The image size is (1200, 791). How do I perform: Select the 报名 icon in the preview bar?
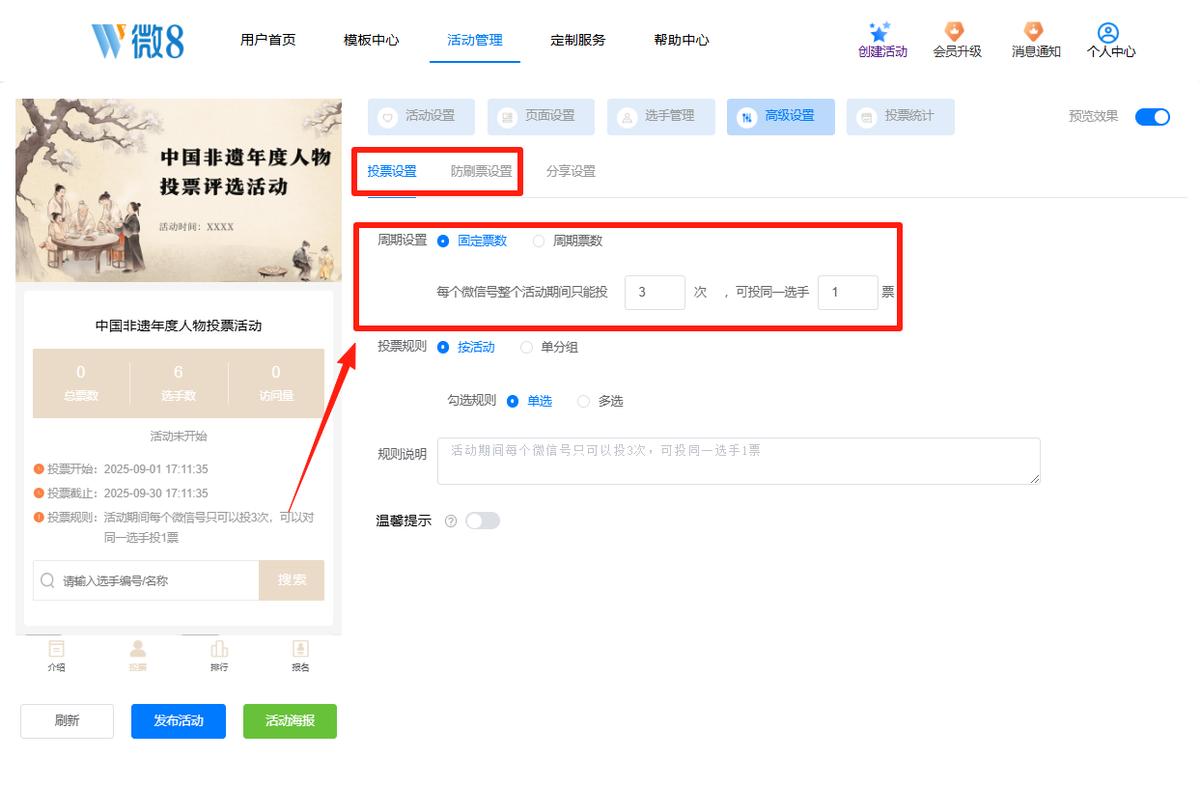click(x=300, y=649)
